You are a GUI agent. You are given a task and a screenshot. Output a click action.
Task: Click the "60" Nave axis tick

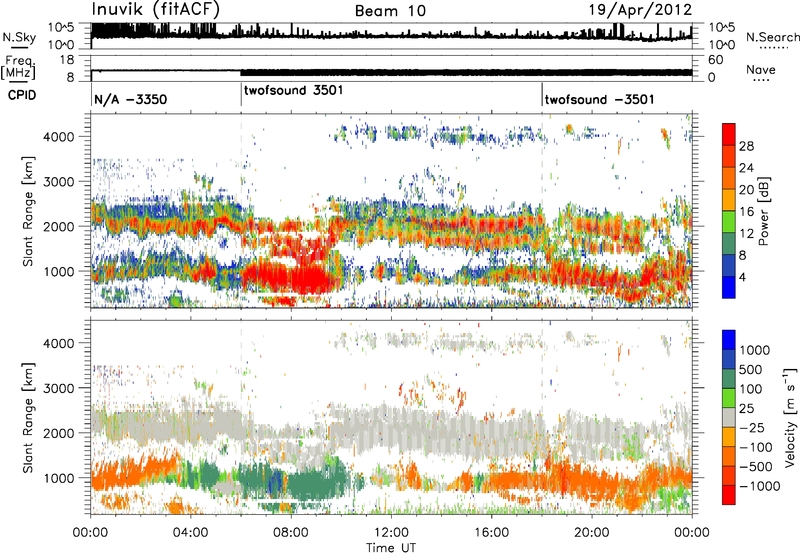(x=715, y=60)
